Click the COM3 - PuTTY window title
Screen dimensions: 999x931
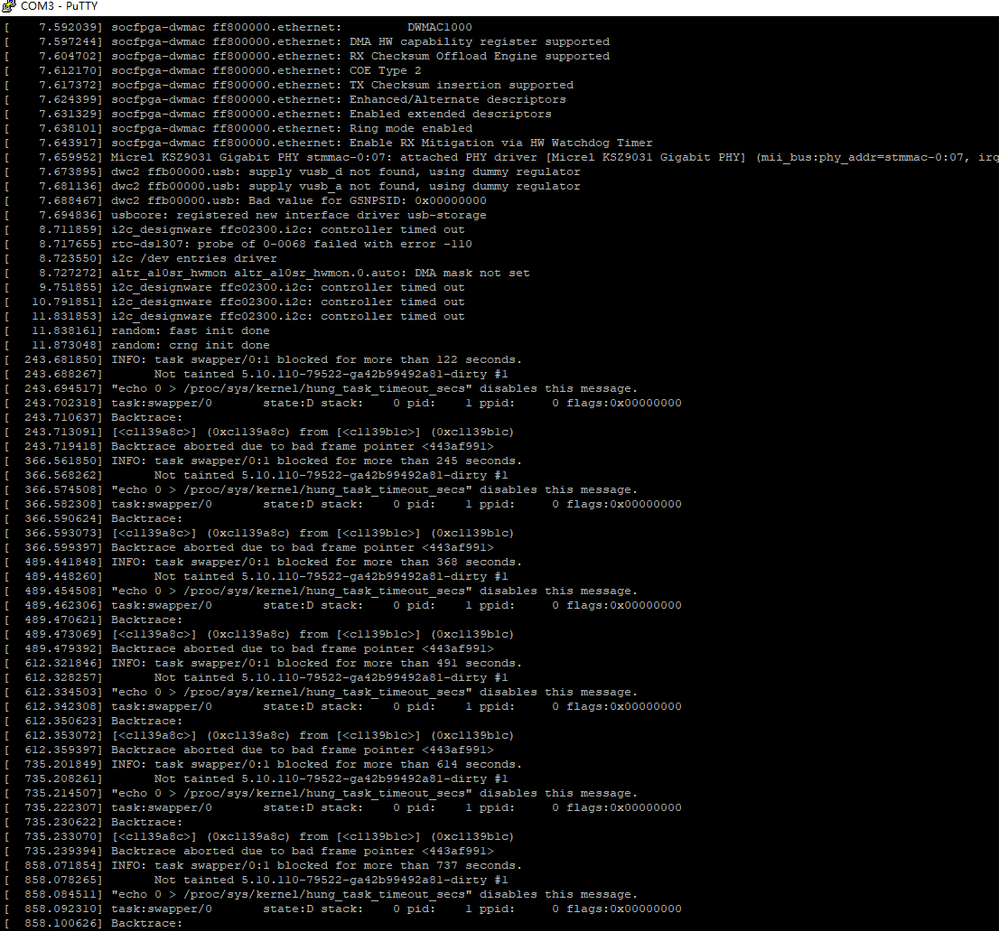click(x=59, y=6)
